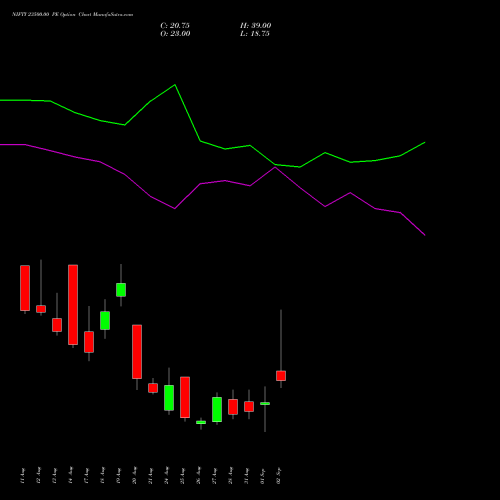Click the NIFTY PE Option chart title

click(x=72, y=14)
